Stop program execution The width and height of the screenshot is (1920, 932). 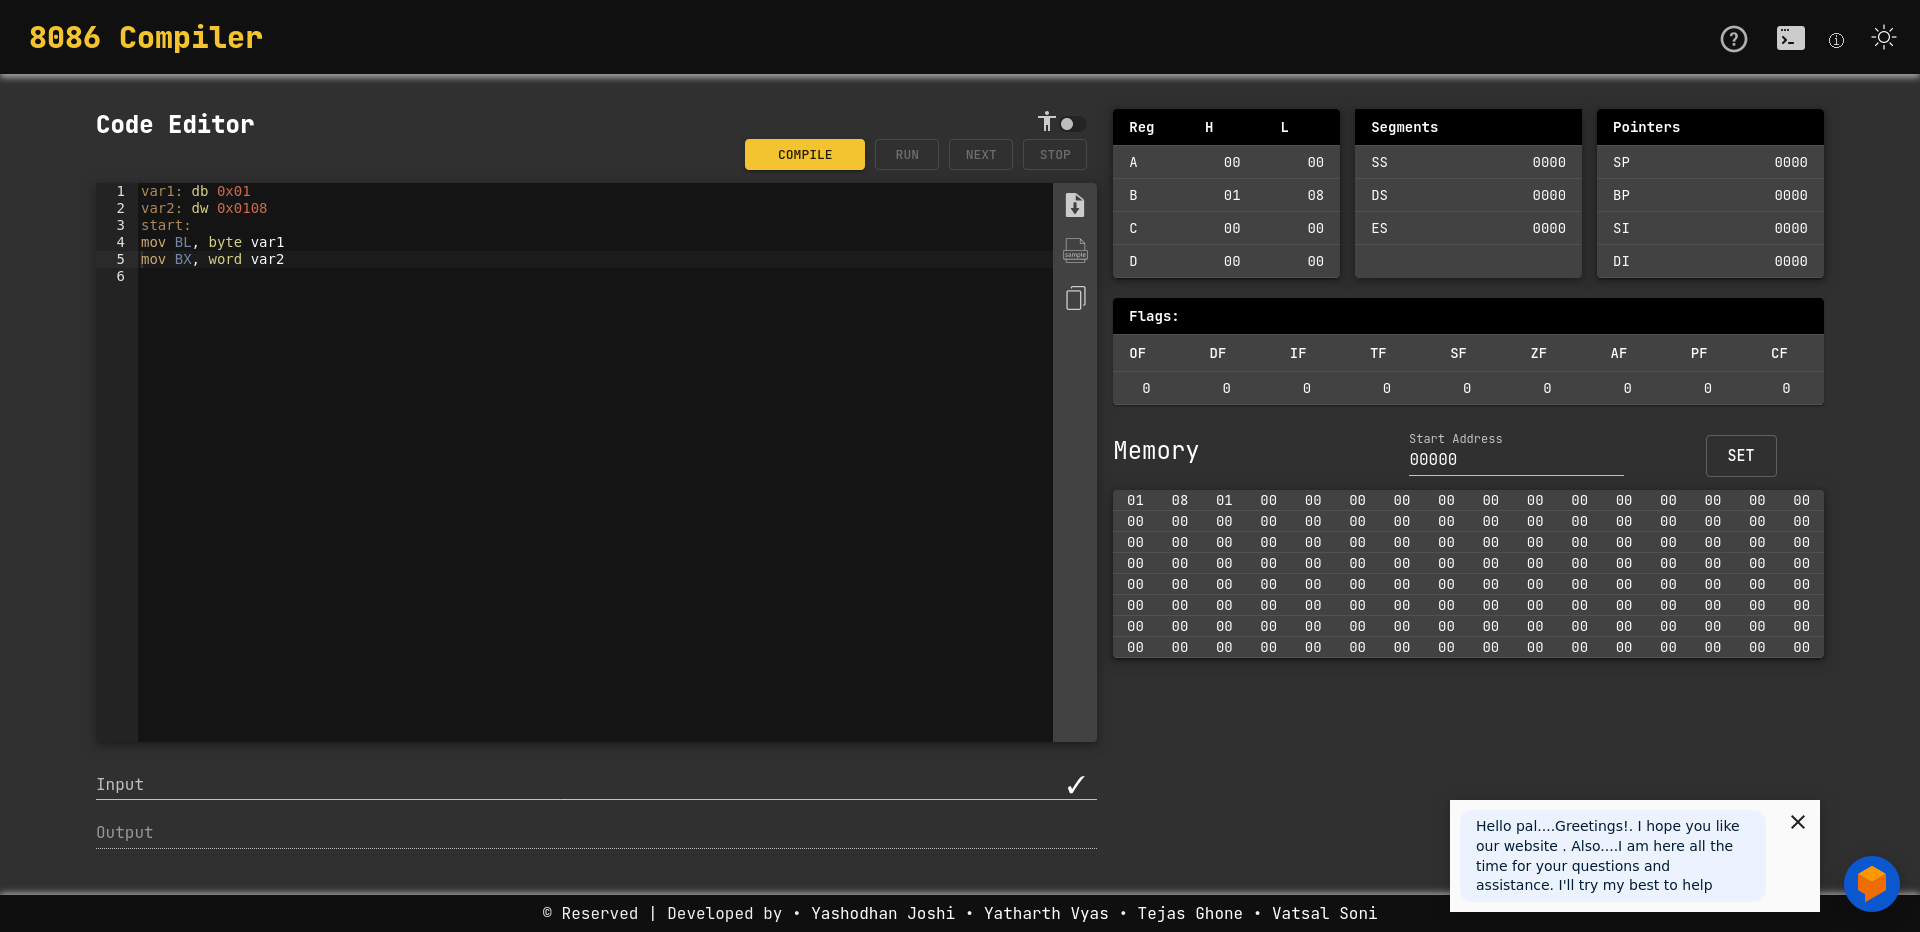[1054, 154]
